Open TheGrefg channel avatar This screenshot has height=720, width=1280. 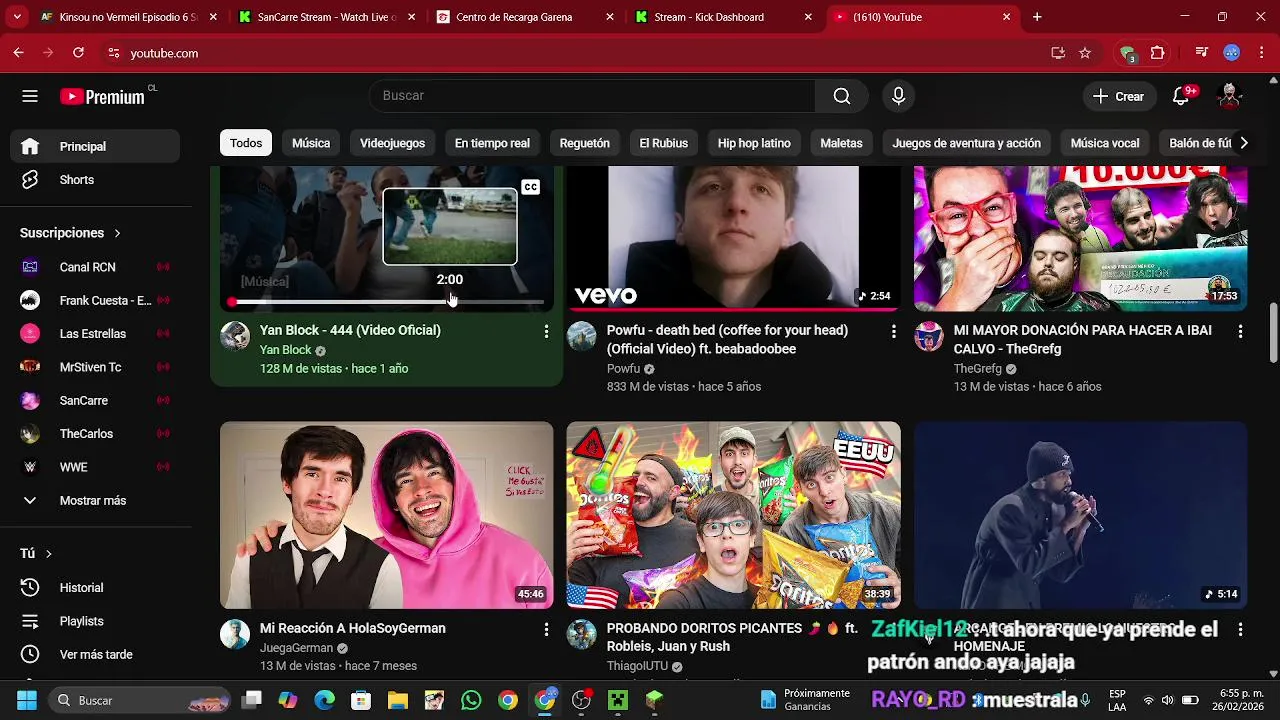929,336
